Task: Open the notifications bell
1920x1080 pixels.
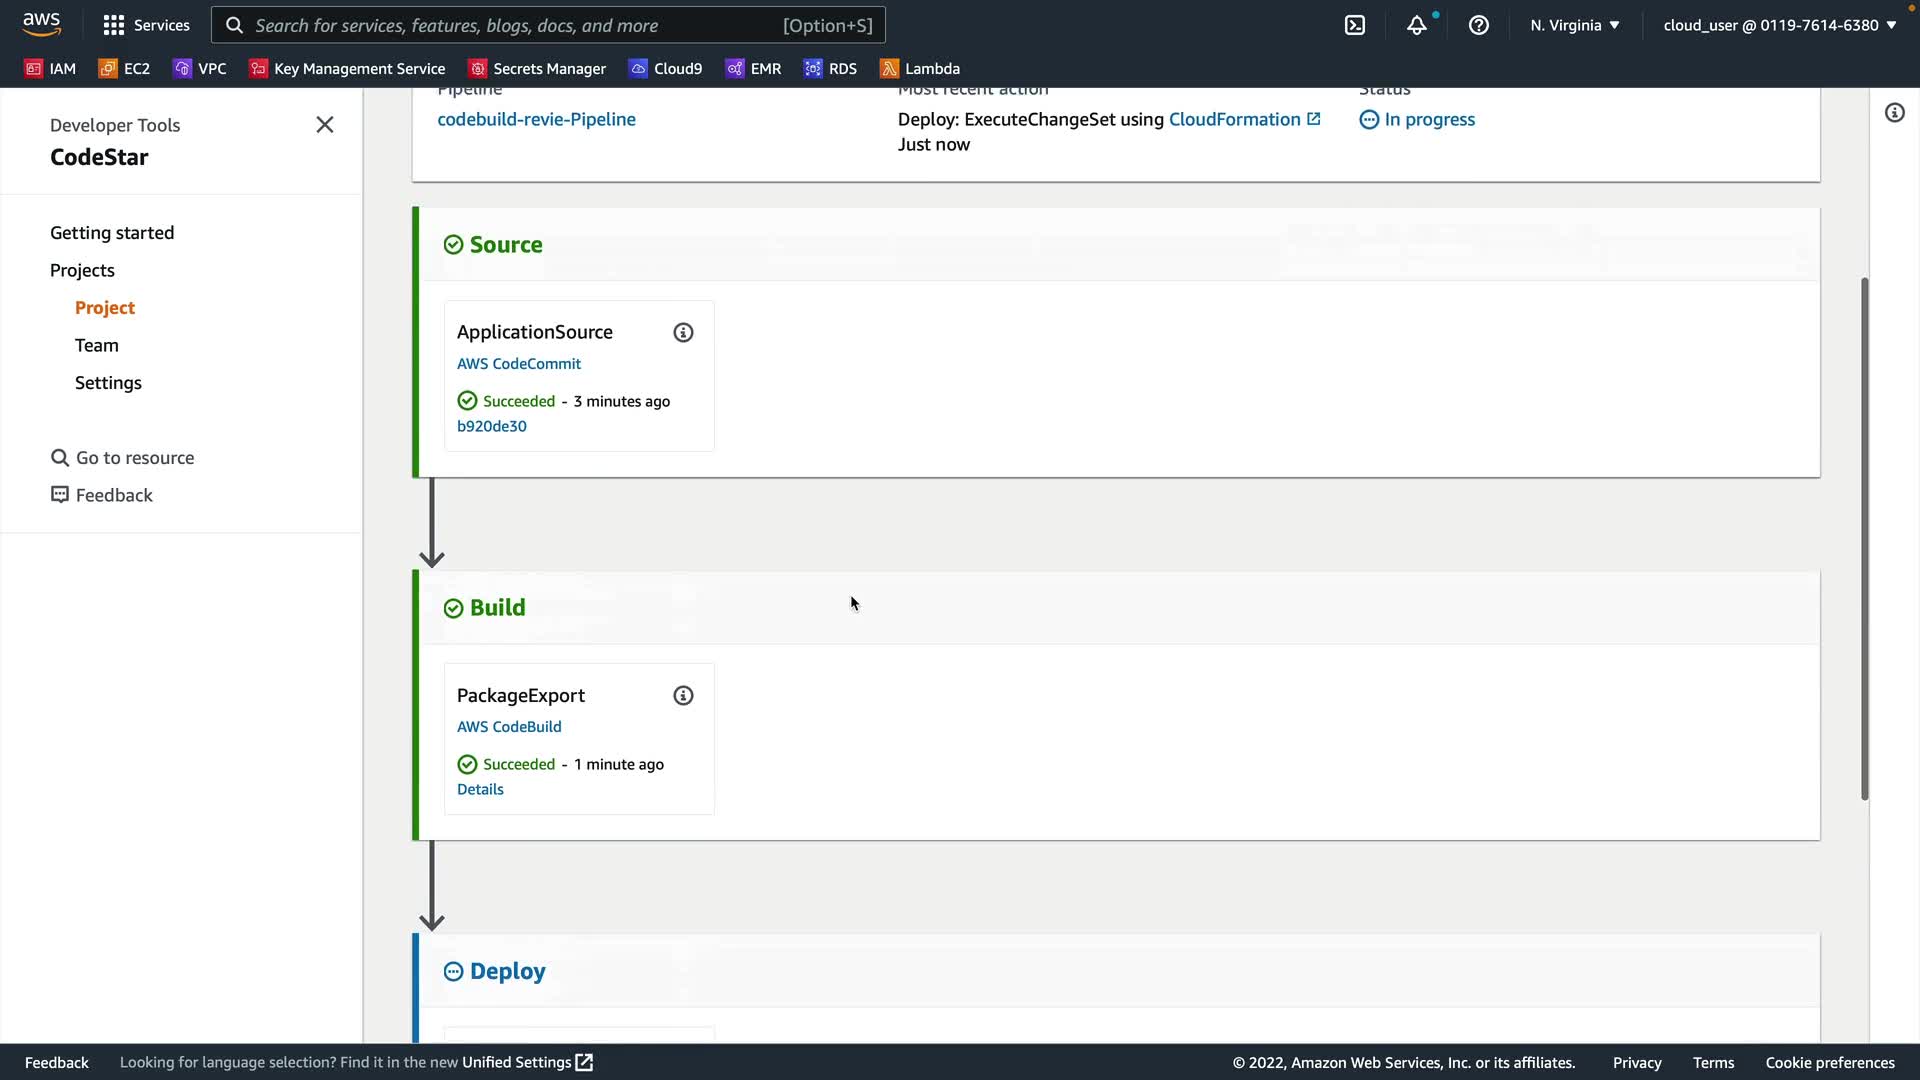Action: 1416,25
